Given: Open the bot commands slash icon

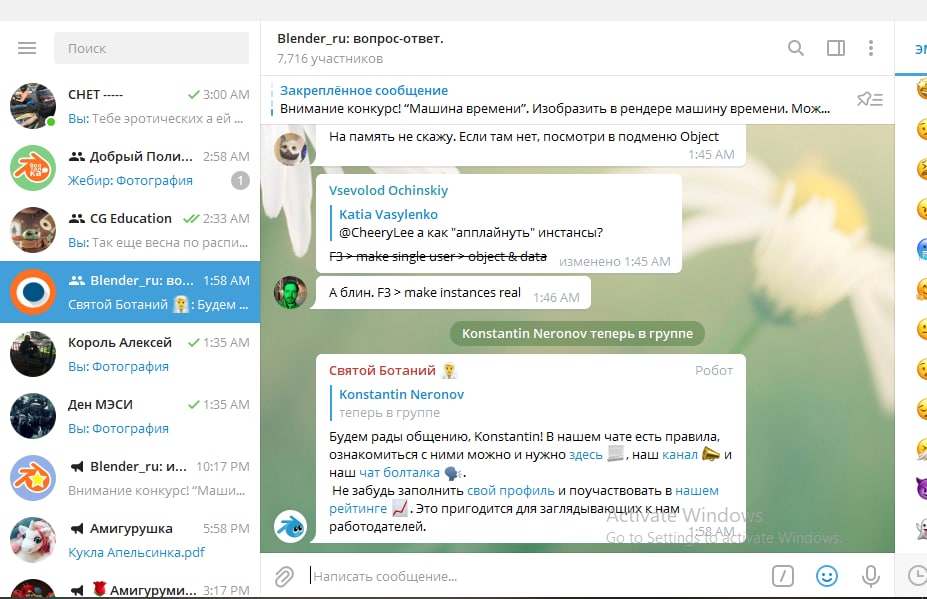Looking at the screenshot, I should pyautogui.click(x=783, y=576).
